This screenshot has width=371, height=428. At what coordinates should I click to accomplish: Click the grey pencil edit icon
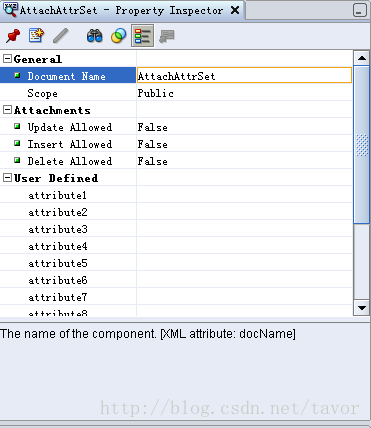(61, 36)
